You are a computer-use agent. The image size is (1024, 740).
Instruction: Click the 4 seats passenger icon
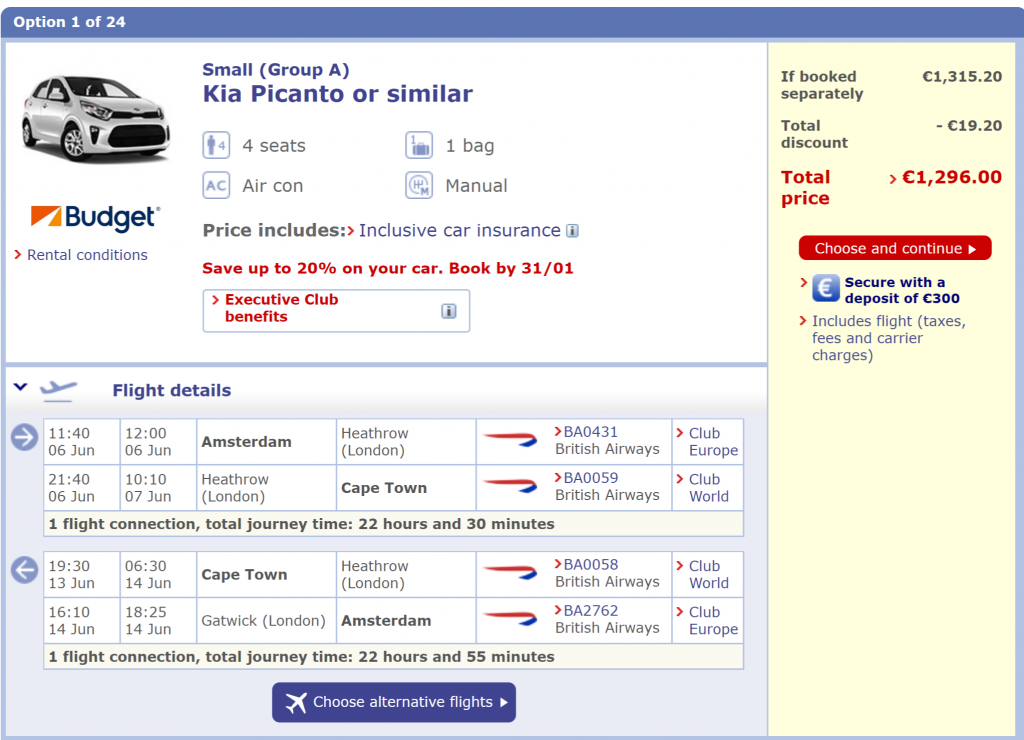216,145
